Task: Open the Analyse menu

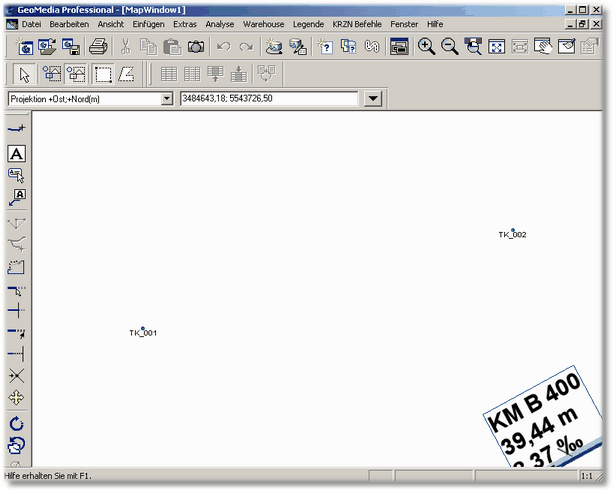Action: pos(220,22)
